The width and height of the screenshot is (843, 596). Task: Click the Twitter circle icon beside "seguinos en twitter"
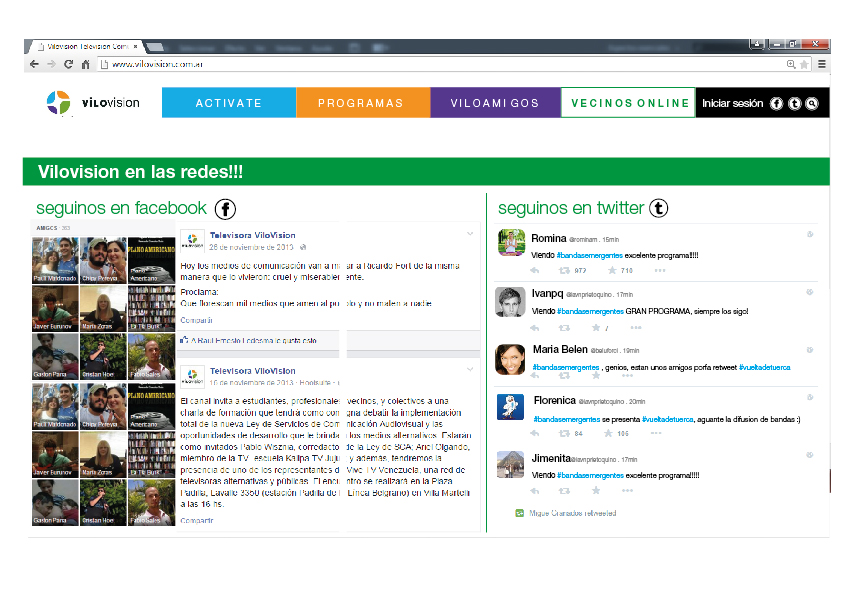pos(656,208)
